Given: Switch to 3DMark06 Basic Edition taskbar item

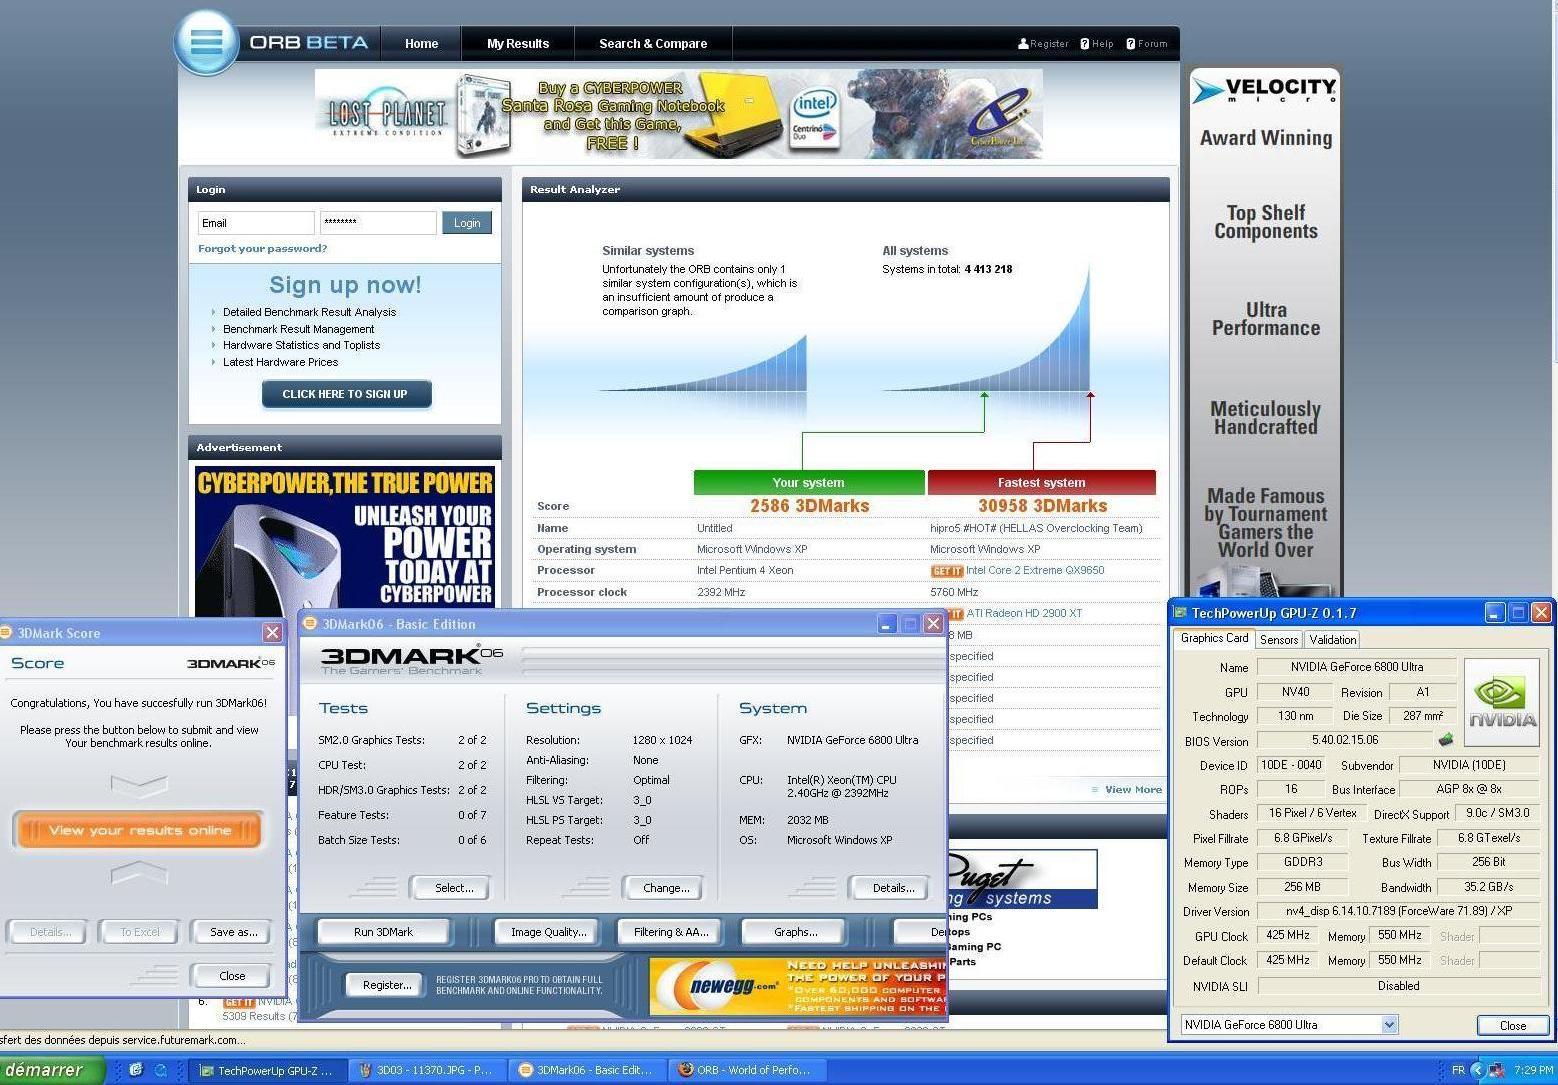Looking at the screenshot, I should [587, 1070].
